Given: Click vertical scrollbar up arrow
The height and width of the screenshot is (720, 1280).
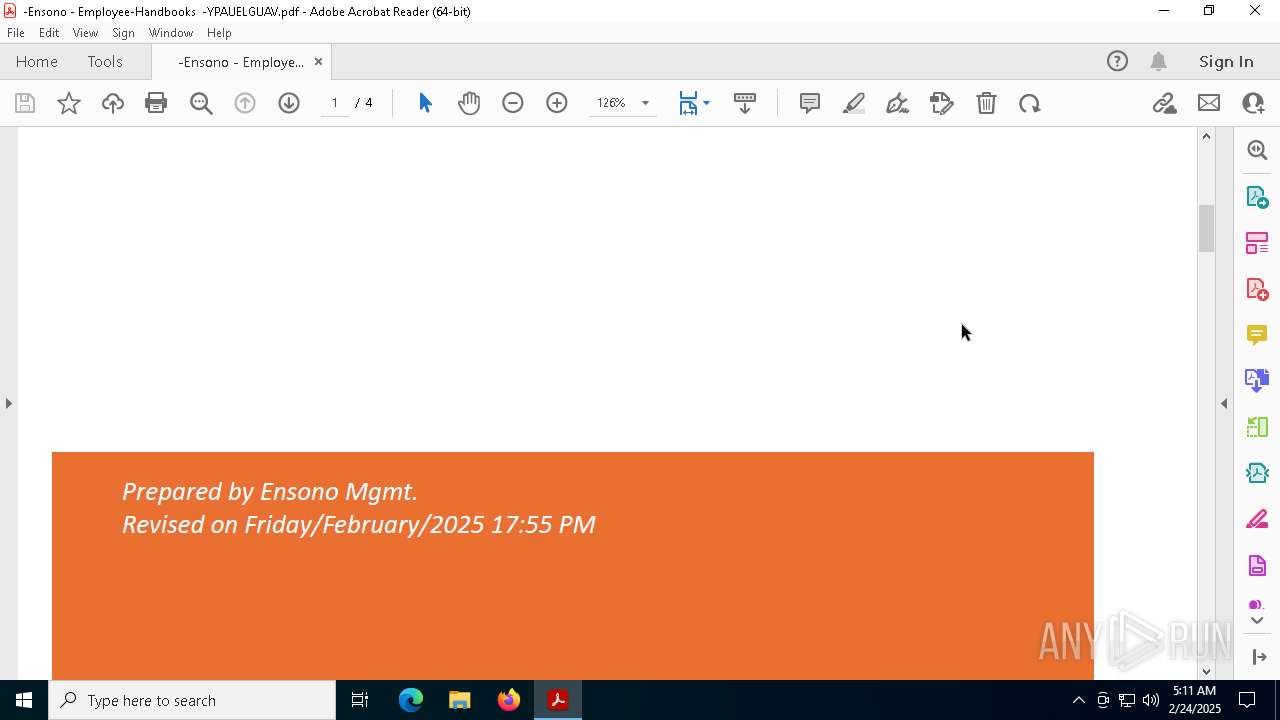Looking at the screenshot, I should [1206, 136].
